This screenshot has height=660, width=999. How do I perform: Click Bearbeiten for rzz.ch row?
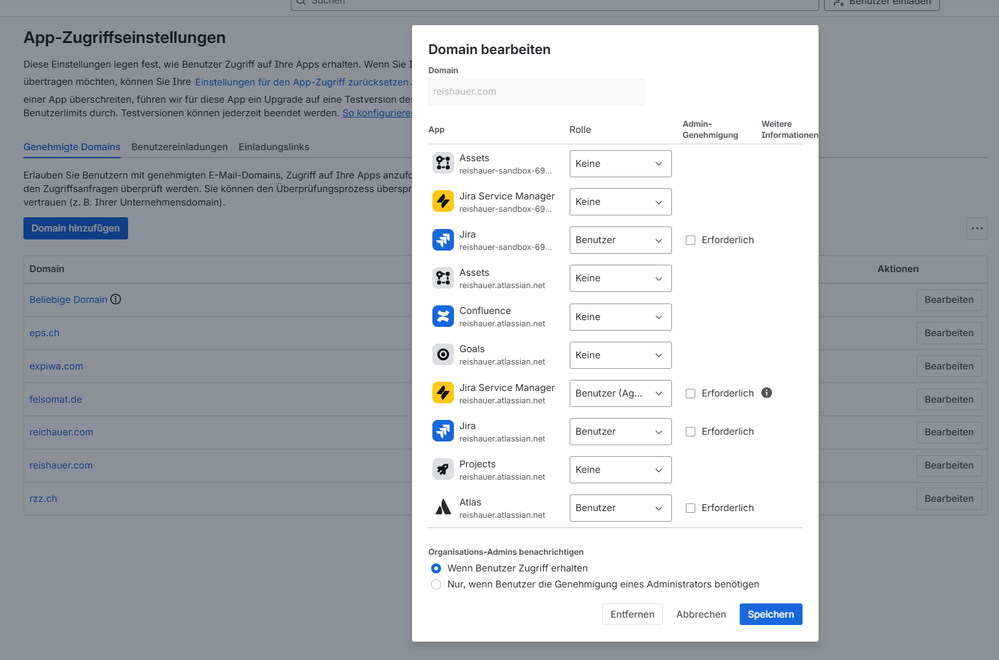tap(949, 498)
